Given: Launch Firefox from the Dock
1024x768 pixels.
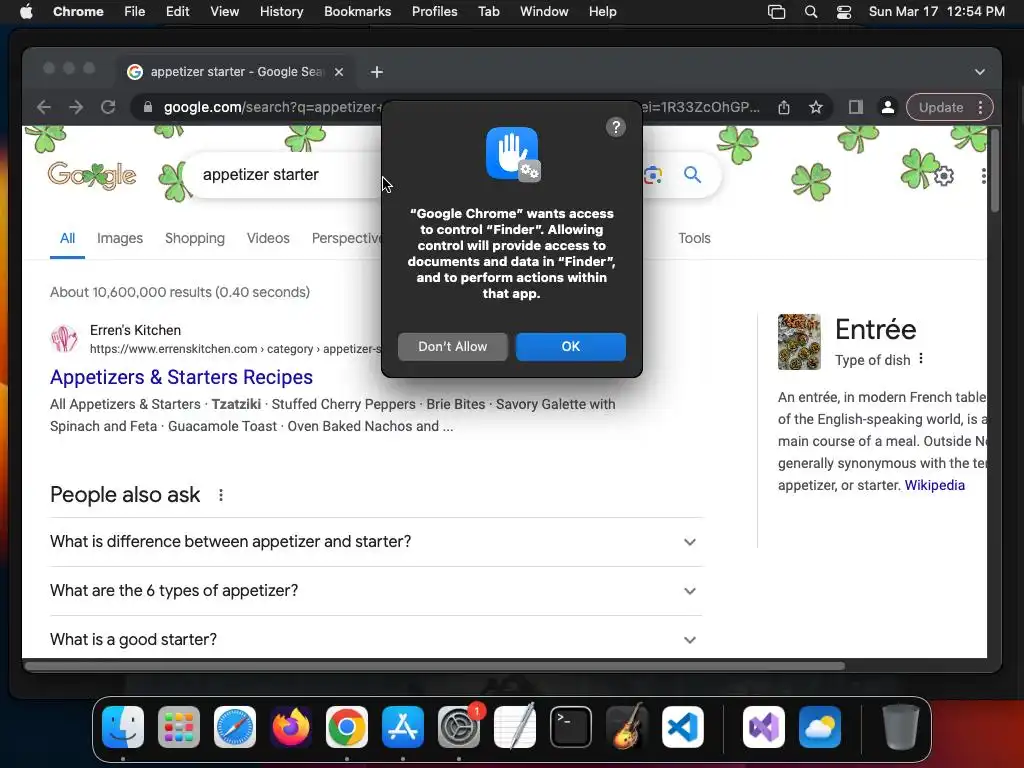Looking at the screenshot, I should tap(291, 727).
